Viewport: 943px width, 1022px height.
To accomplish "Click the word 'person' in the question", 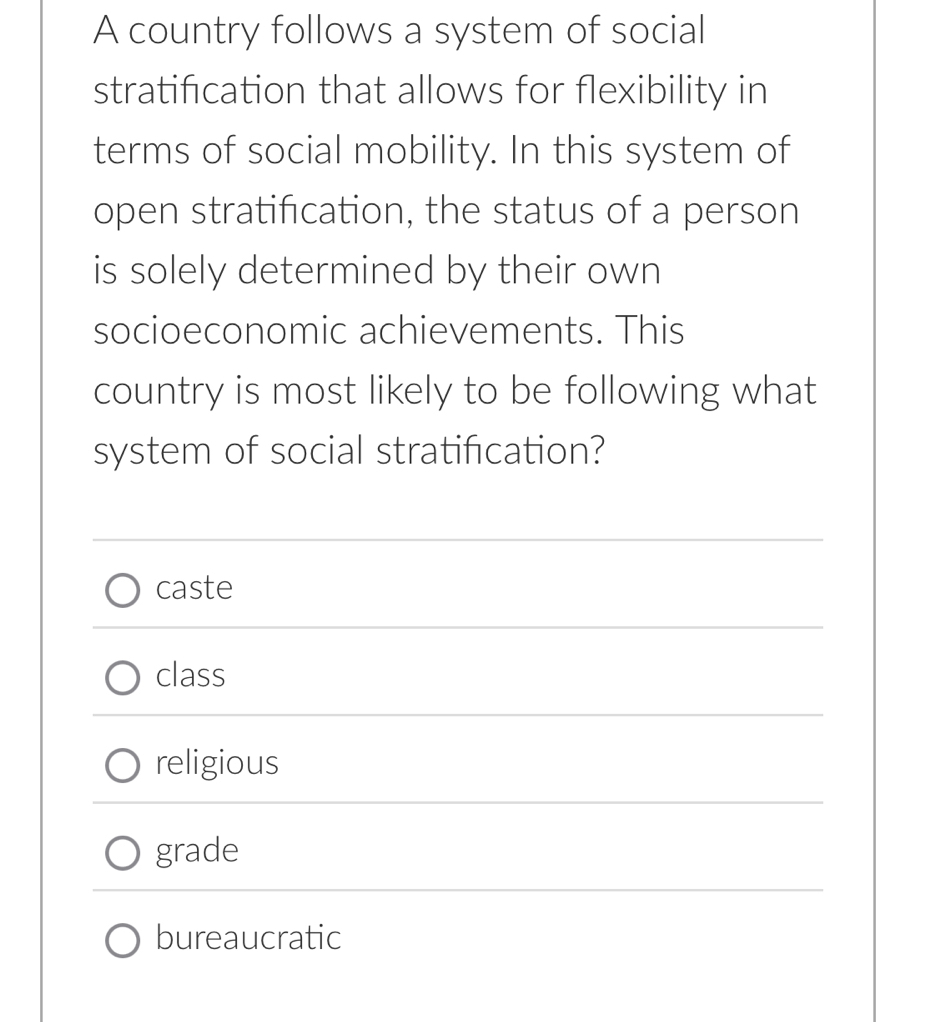I will [742, 211].
